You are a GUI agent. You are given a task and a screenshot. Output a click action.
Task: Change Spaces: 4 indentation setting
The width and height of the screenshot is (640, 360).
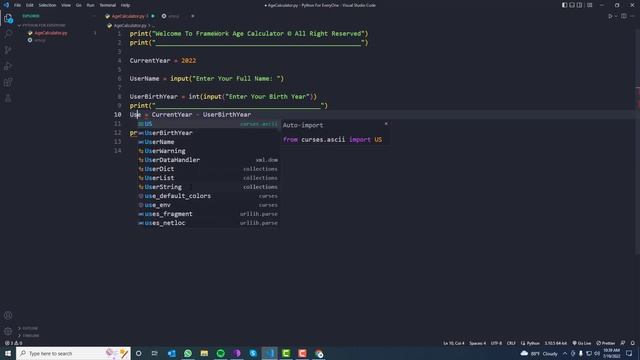click(478, 343)
